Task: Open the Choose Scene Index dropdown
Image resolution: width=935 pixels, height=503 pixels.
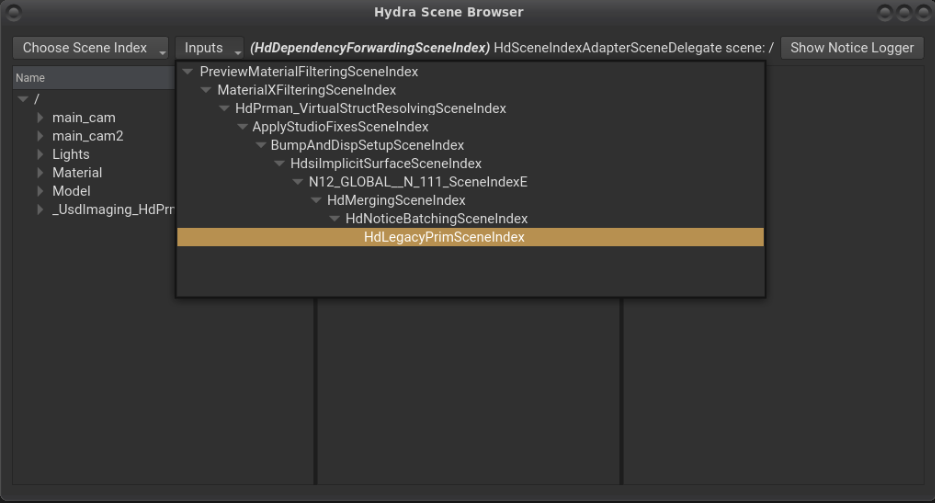Action: click(92, 48)
